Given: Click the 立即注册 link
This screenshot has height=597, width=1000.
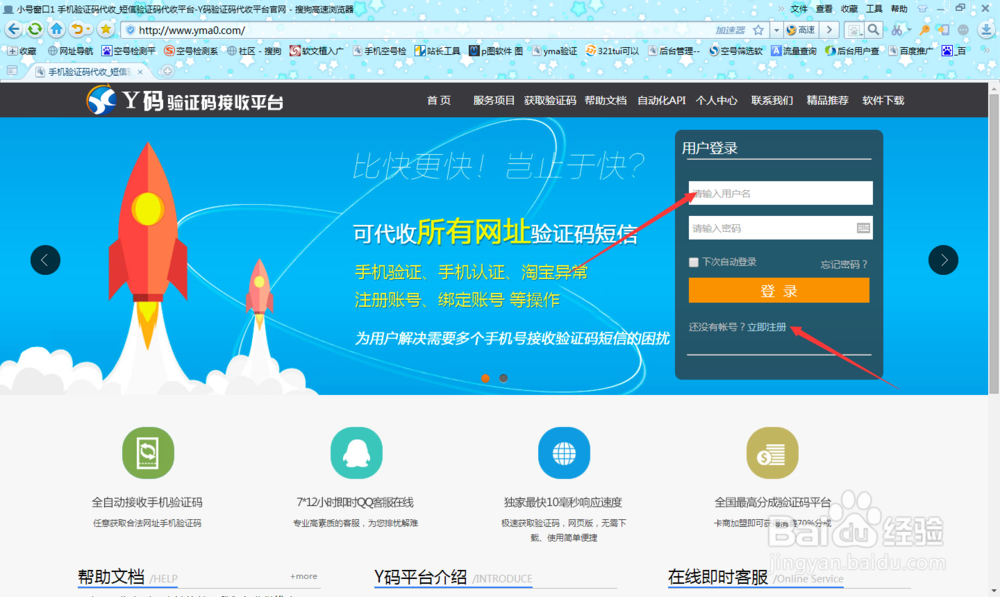Looking at the screenshot, I should pyautogui.click(x=767, y=327).
